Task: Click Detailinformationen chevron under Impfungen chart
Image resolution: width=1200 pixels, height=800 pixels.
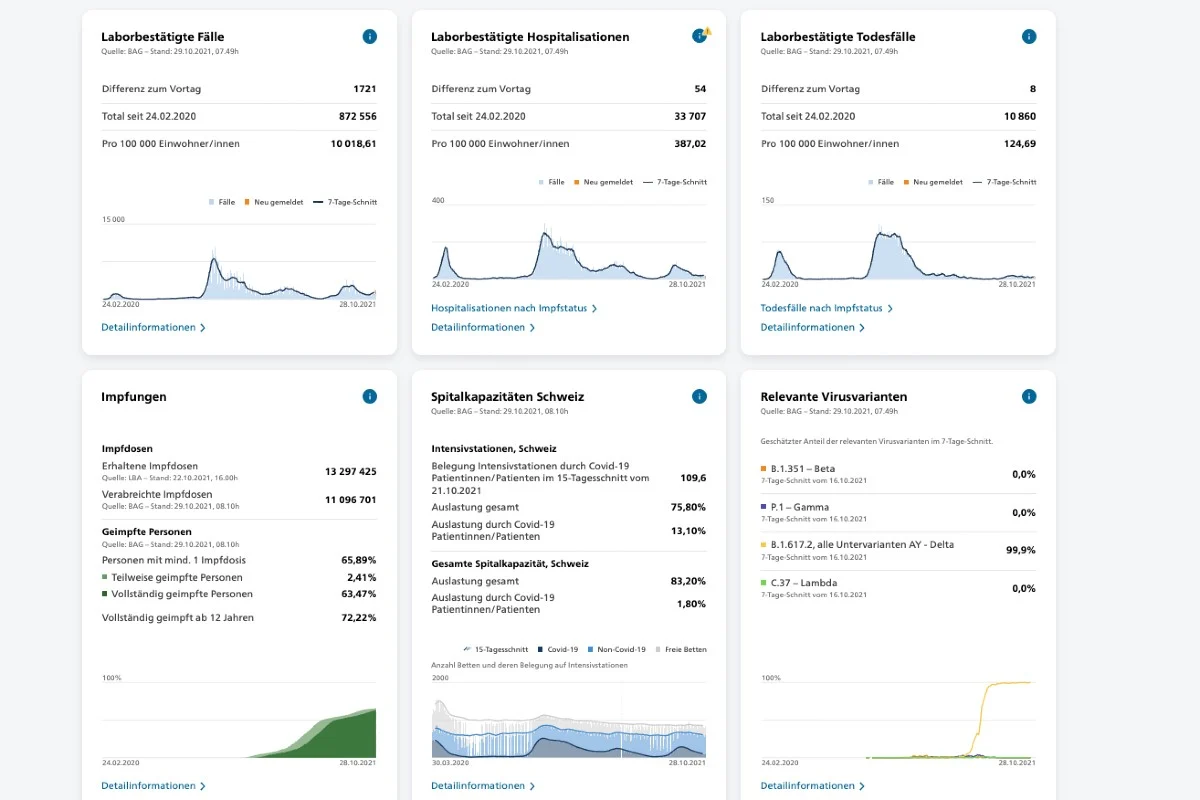Action: click(x=203, y=786)
